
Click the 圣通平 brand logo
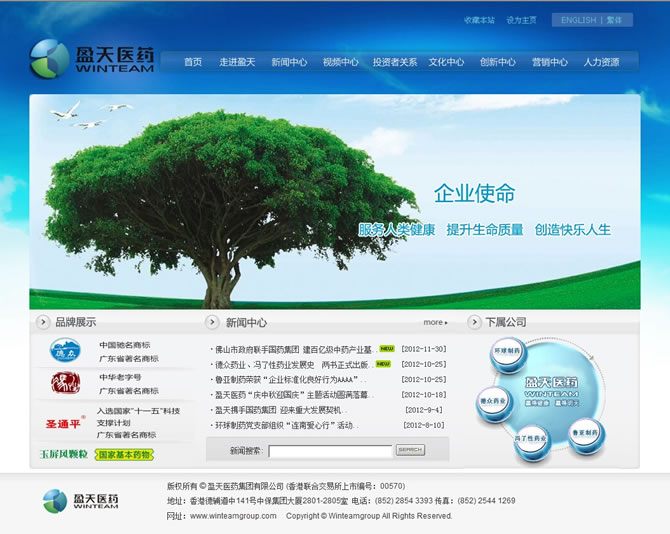tap(64, 423)
